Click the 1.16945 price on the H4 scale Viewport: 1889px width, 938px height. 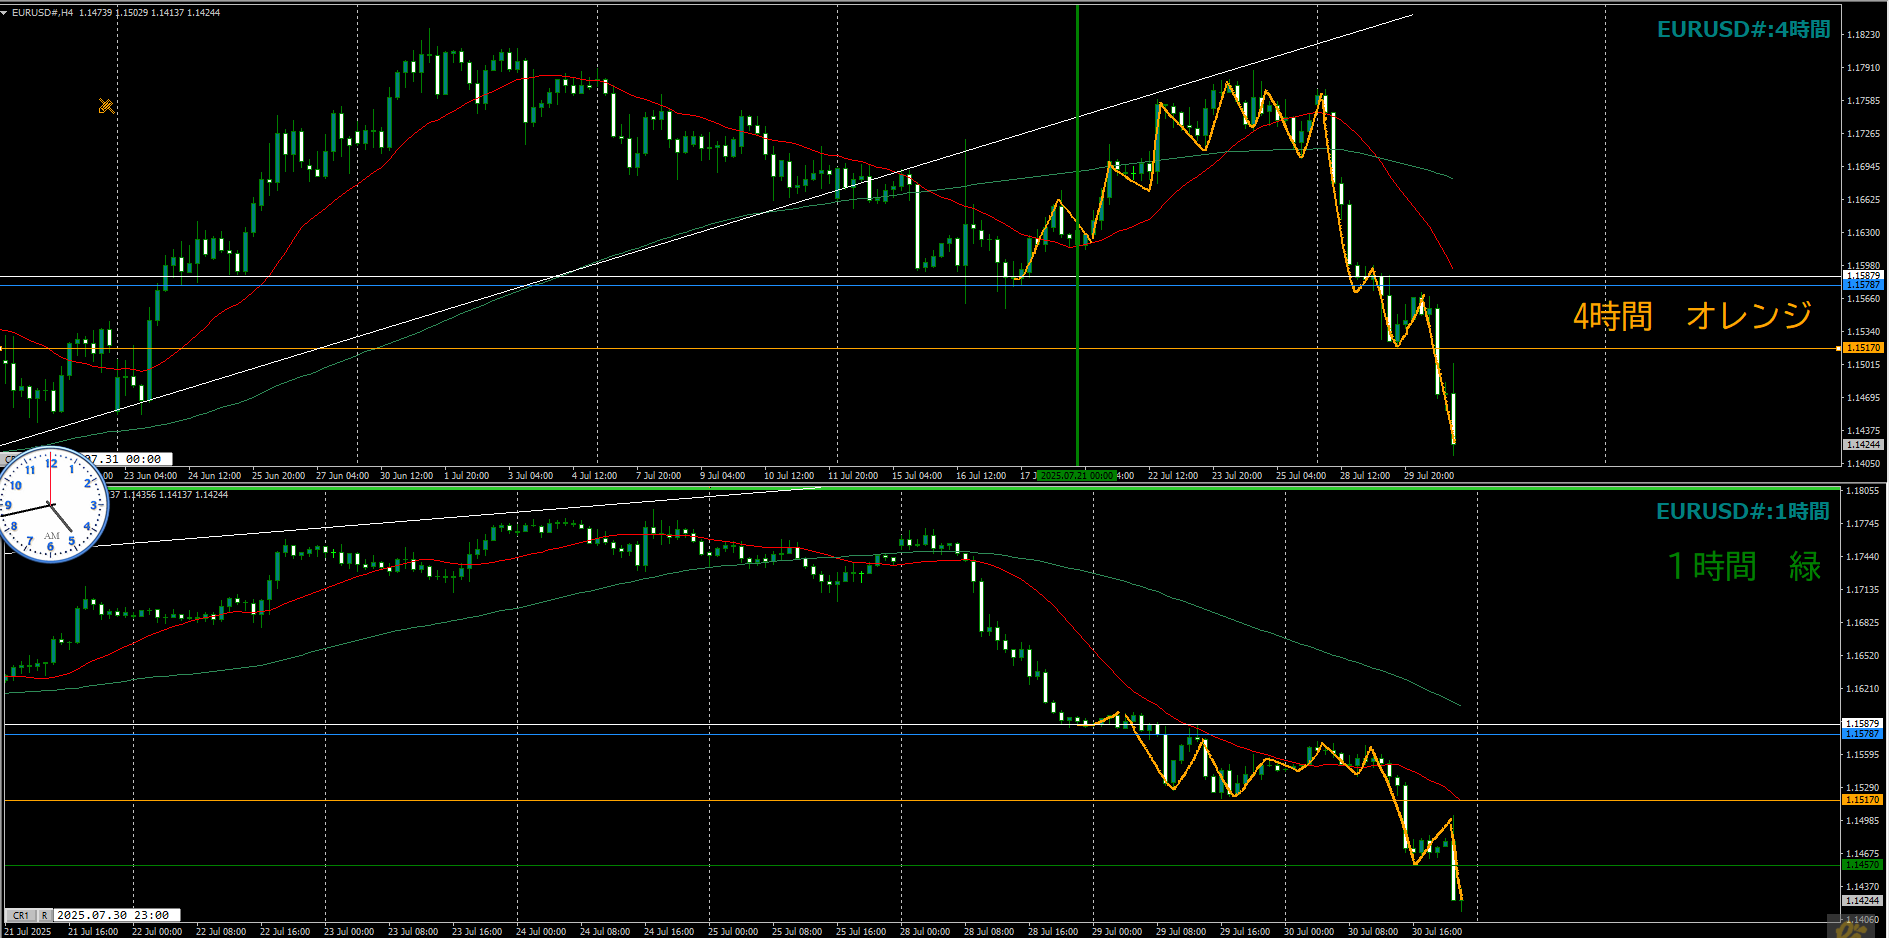point(1862,167)
